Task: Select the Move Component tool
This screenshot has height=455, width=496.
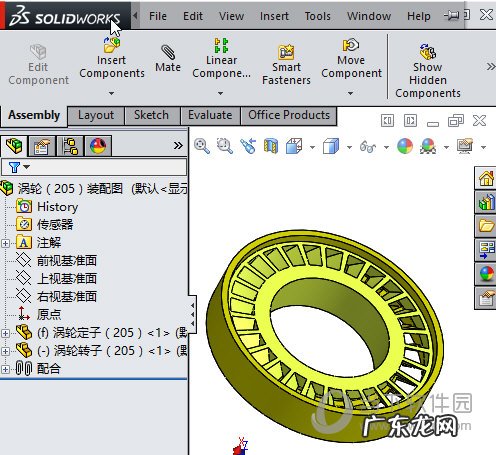Action: (x=351, y=59)
